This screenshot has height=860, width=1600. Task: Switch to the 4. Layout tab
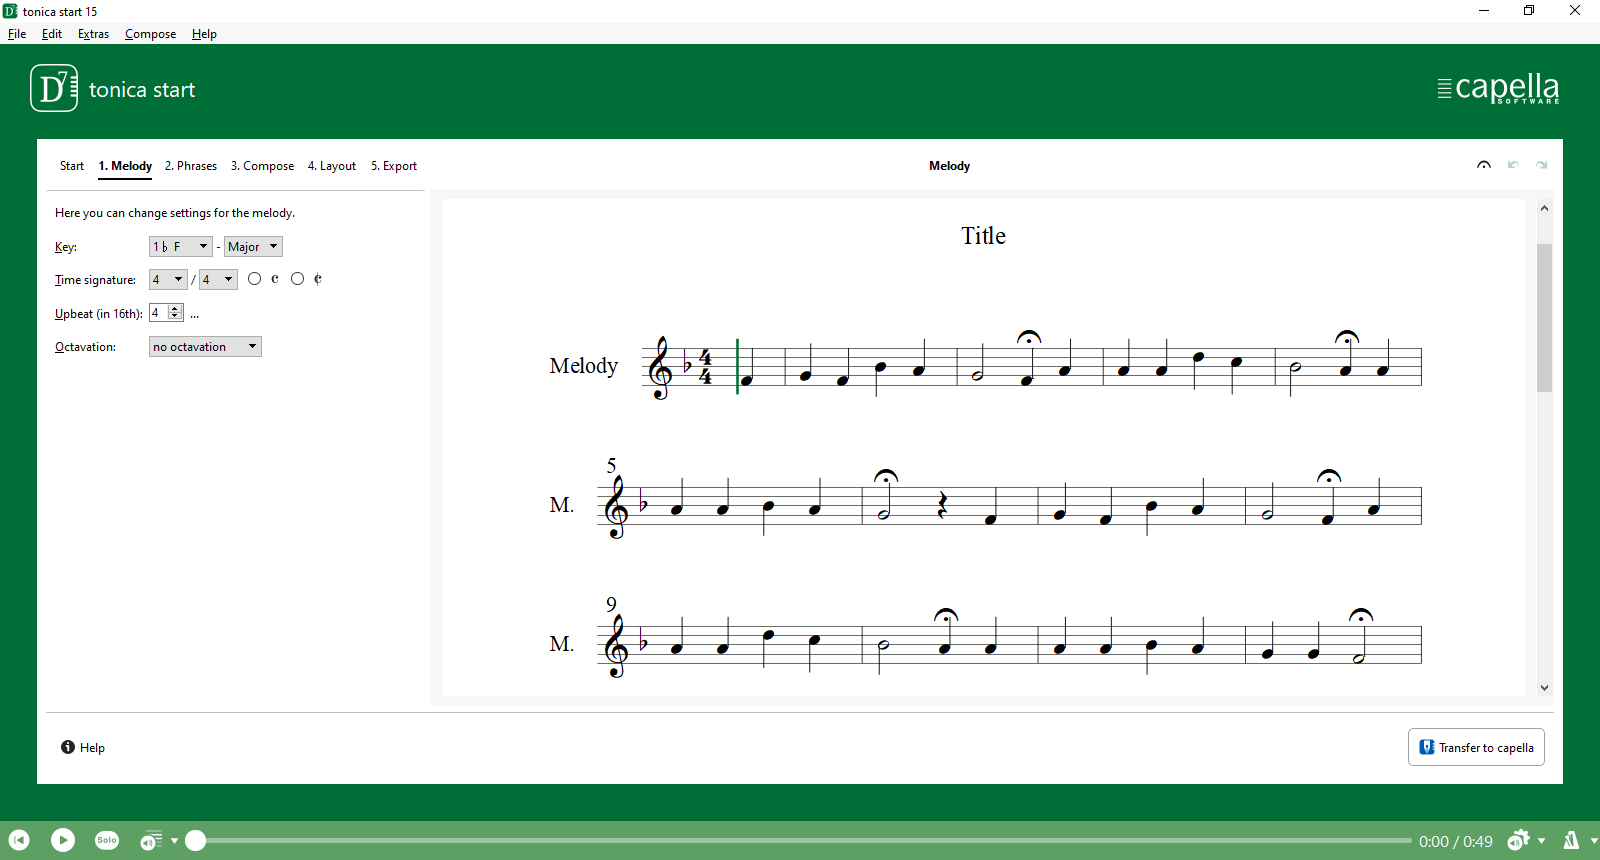(x=332, y=166)
